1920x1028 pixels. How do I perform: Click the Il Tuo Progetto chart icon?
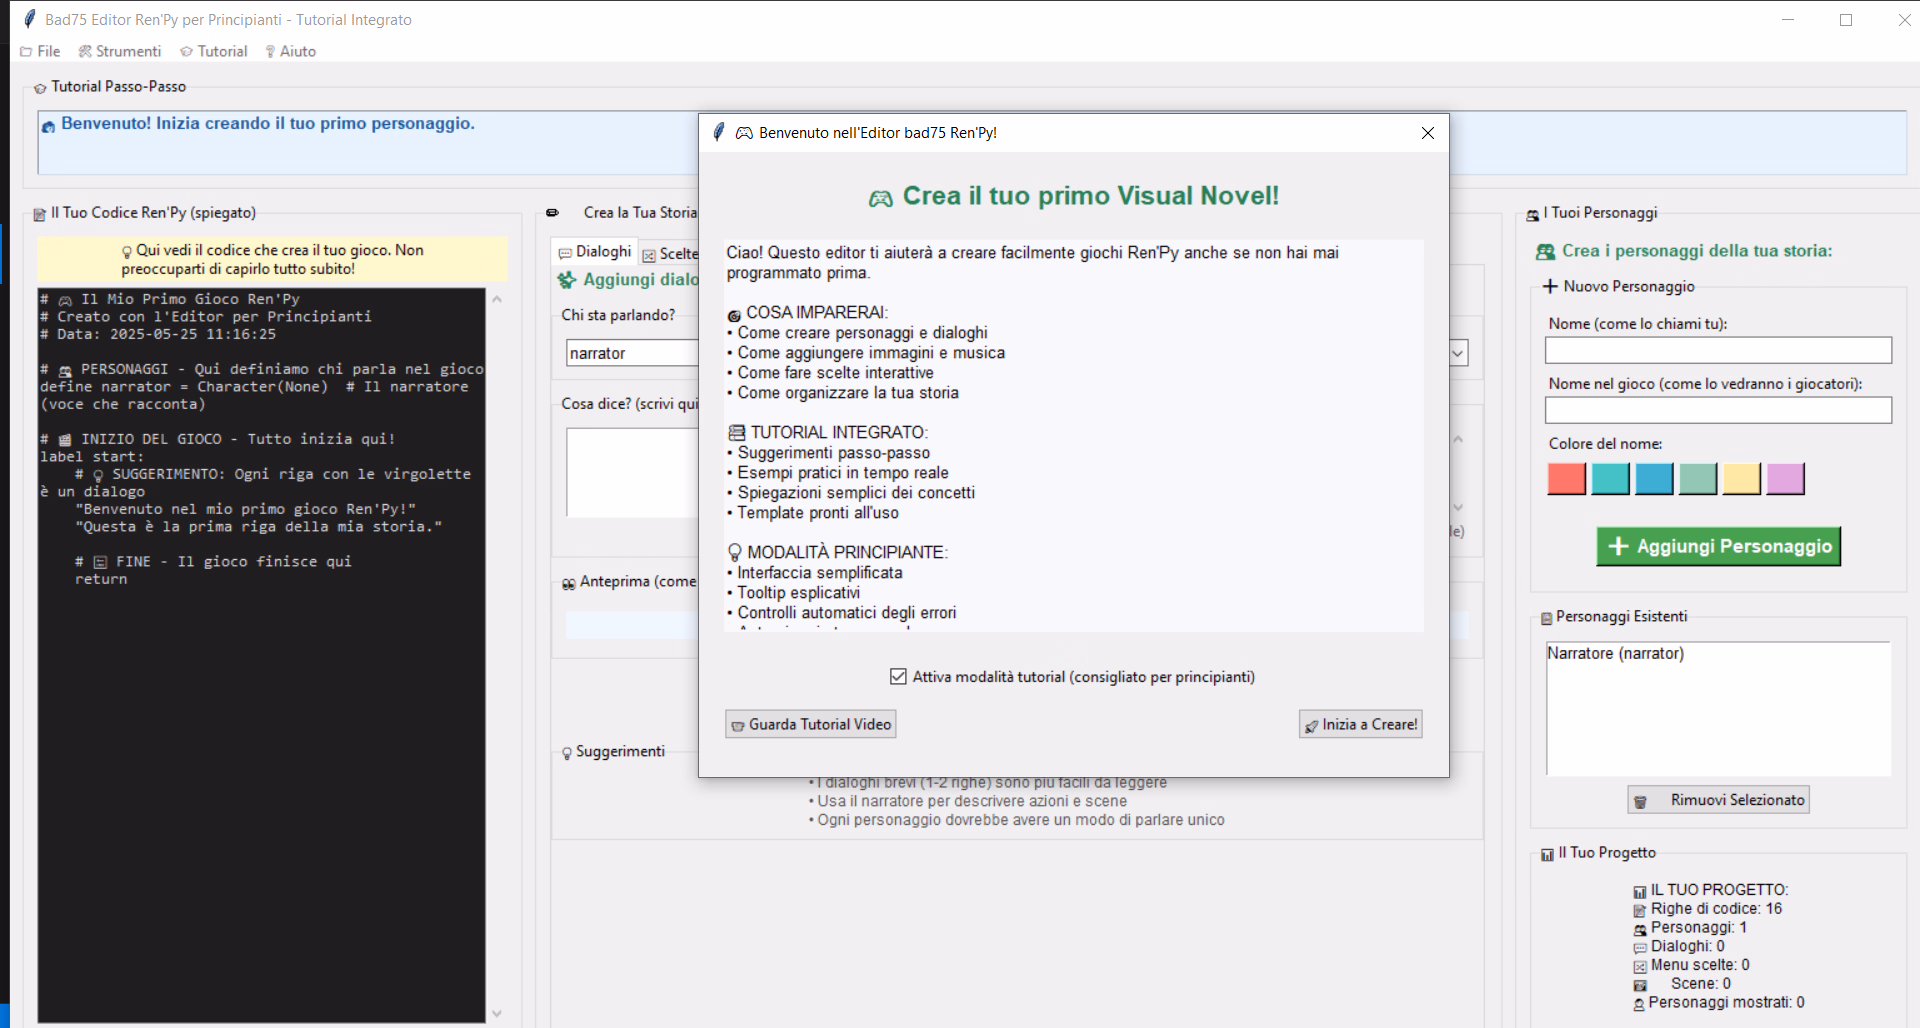1547,854
